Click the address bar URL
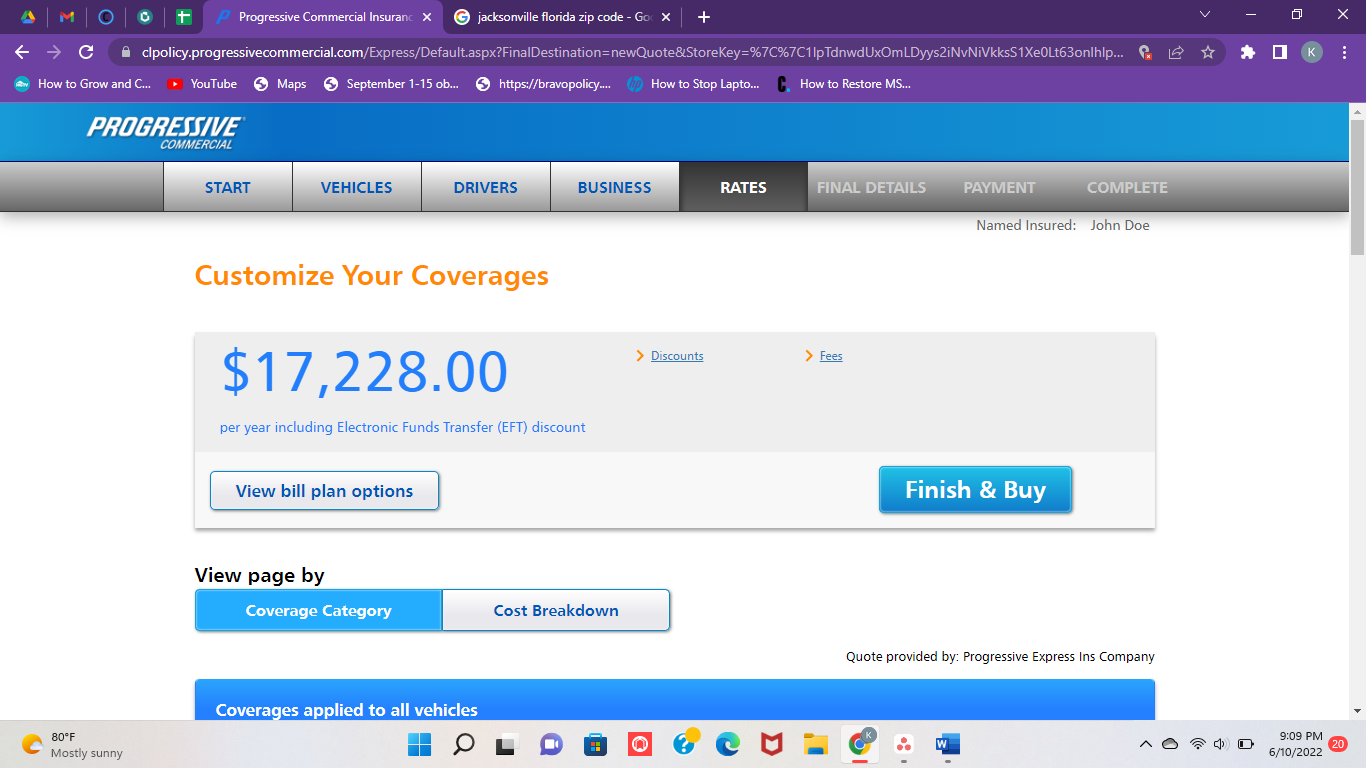 click(x=632, y=52)
